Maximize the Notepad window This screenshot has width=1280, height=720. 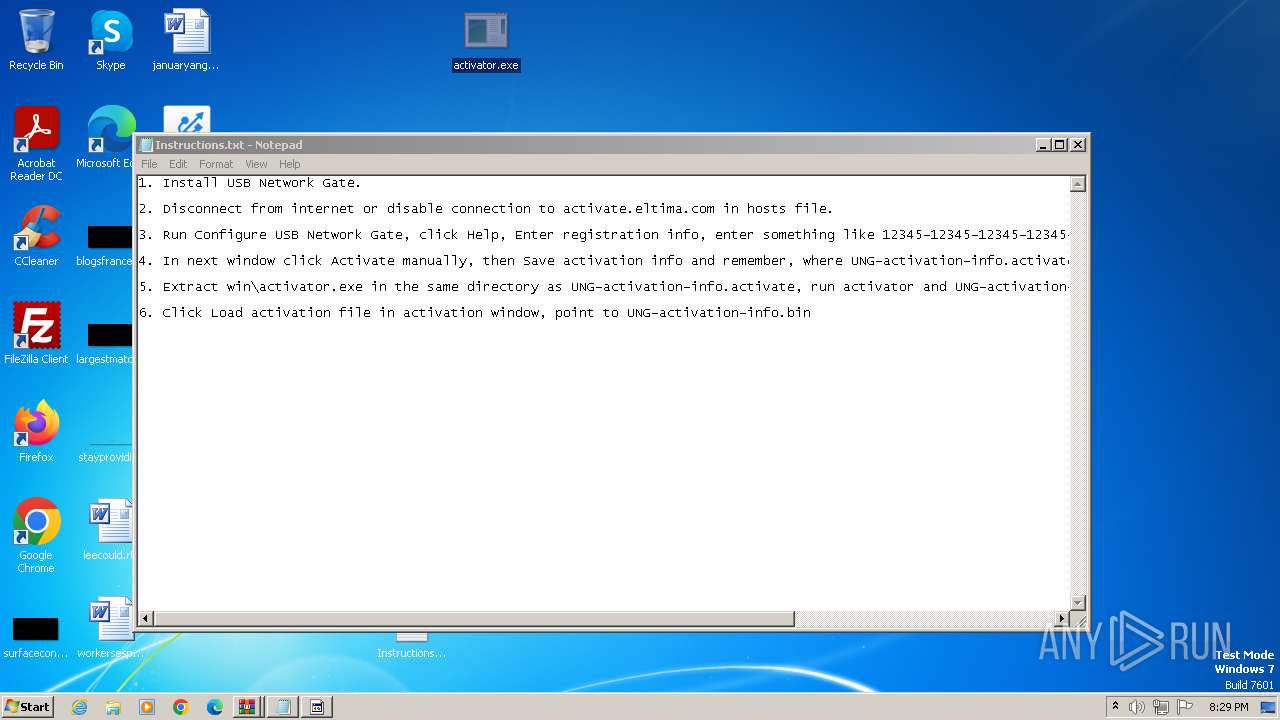pos(1060,145)
